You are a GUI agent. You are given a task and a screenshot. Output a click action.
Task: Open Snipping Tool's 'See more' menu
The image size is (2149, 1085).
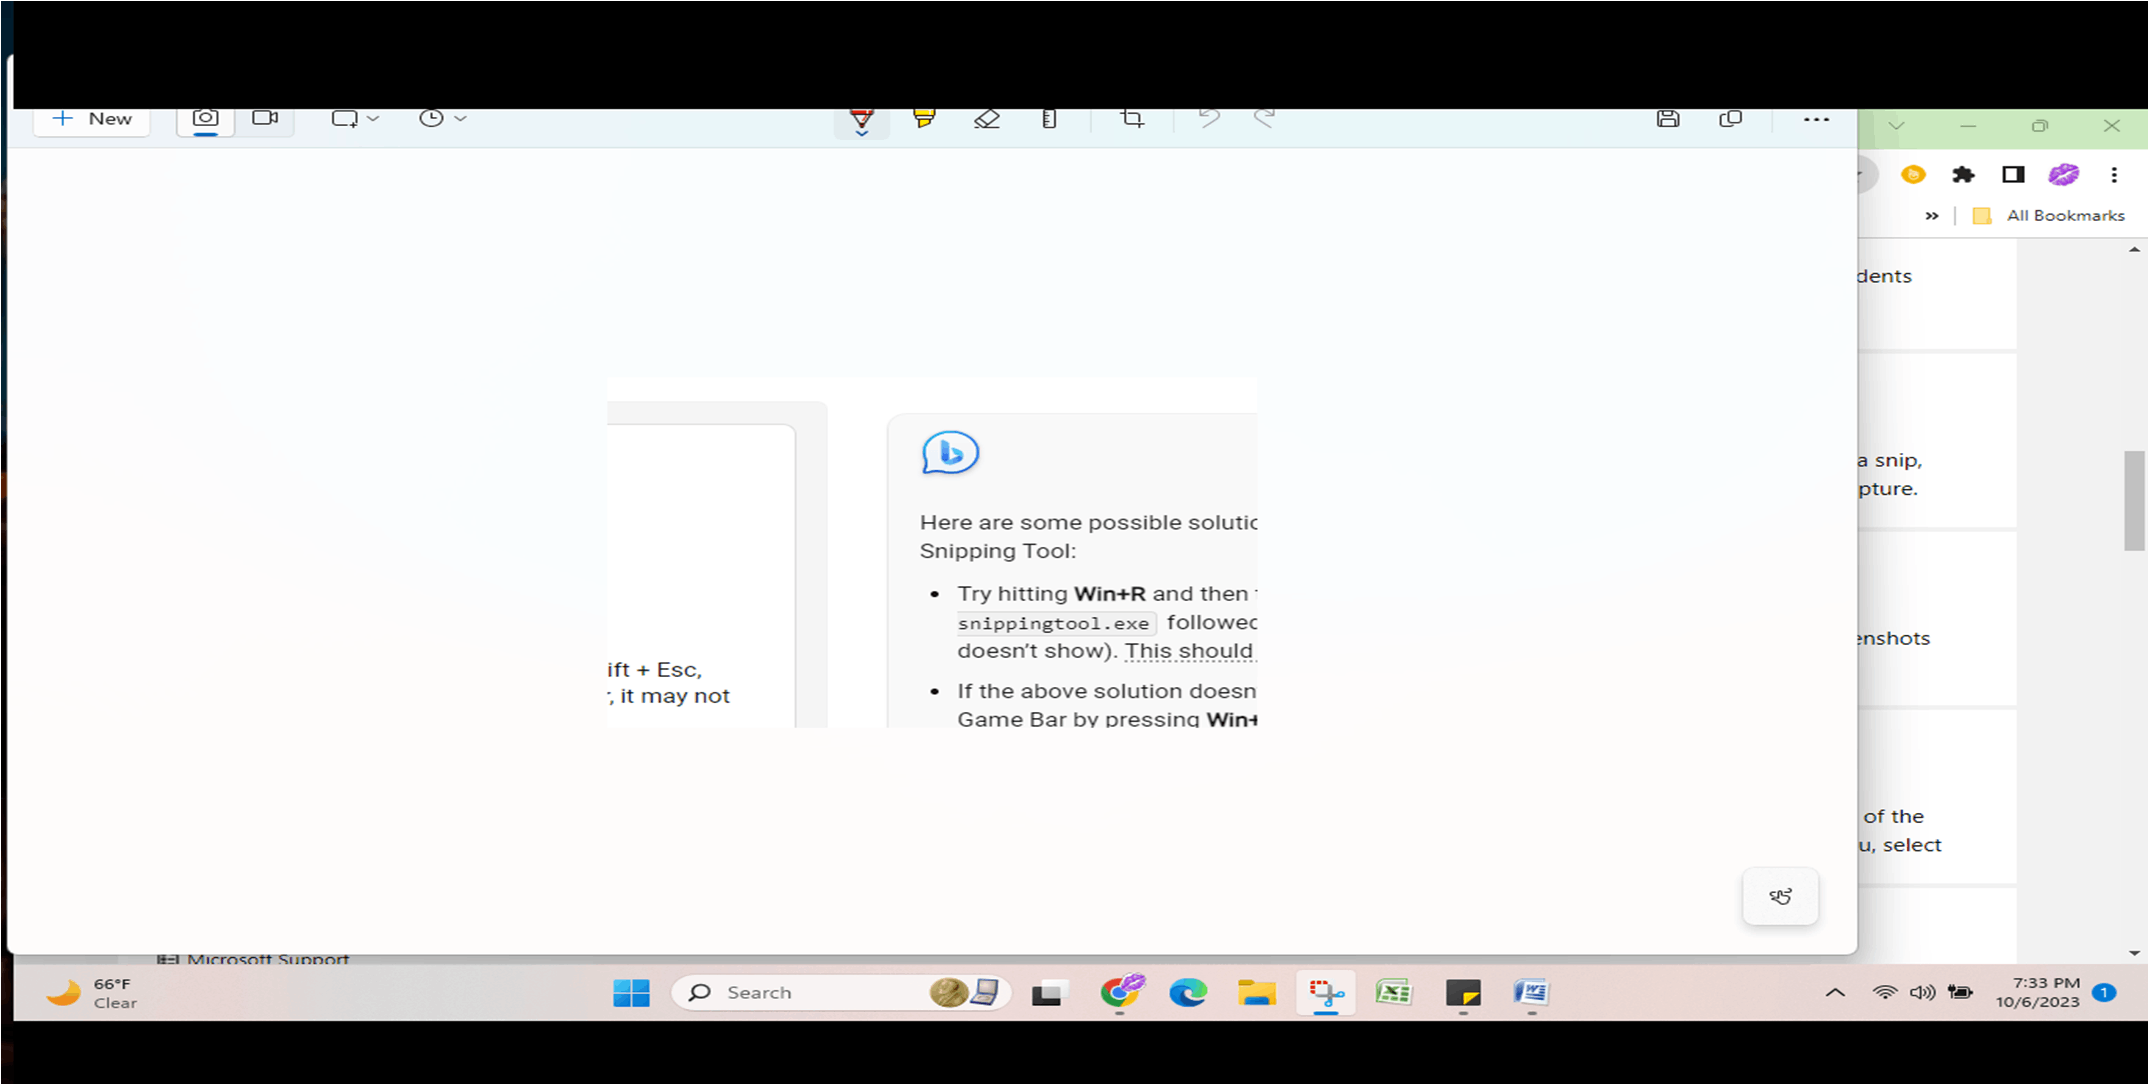[x=1816, y=119]
